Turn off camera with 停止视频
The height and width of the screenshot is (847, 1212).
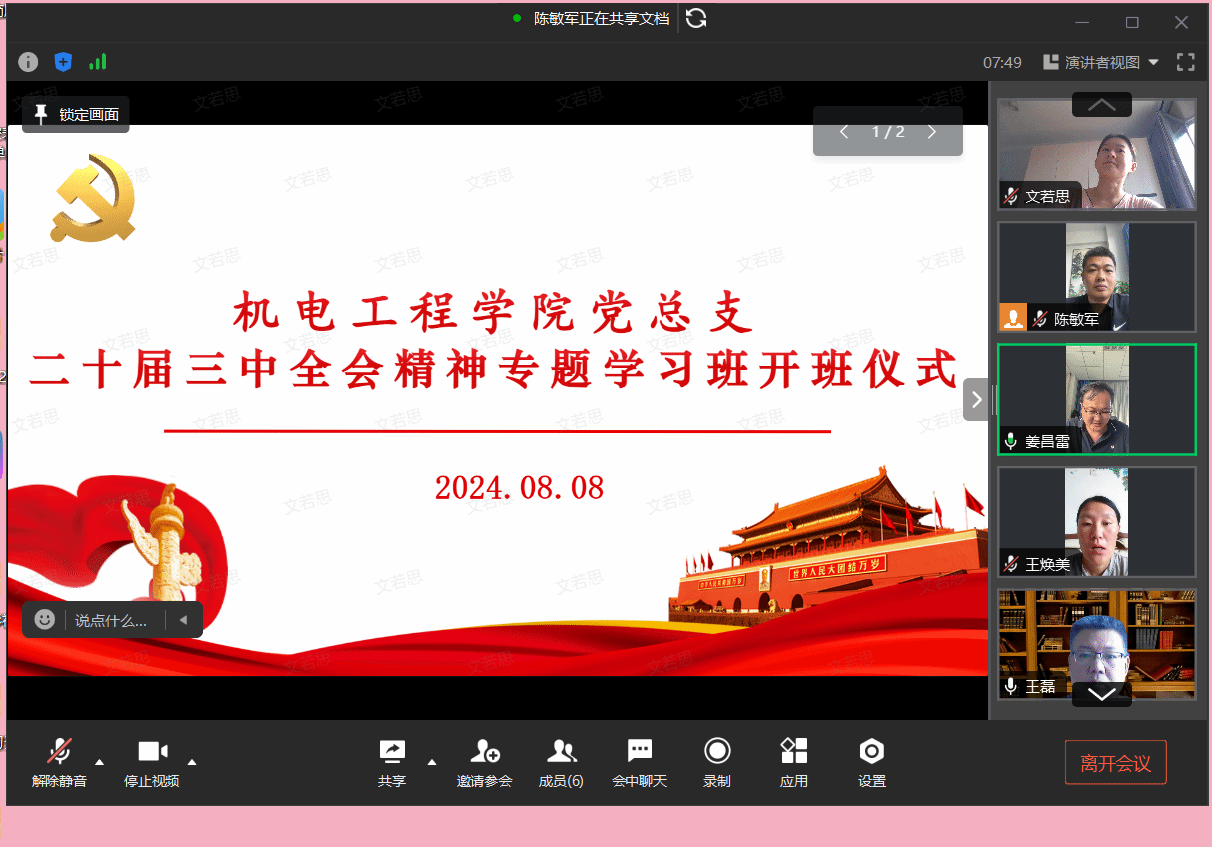[152, 762]
